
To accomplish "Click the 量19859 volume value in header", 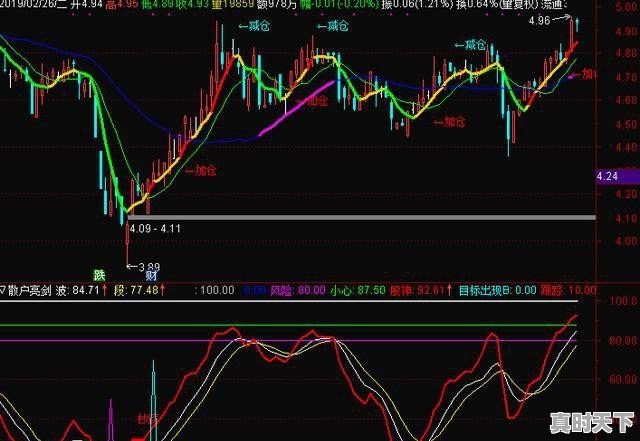I will (231, 5).
